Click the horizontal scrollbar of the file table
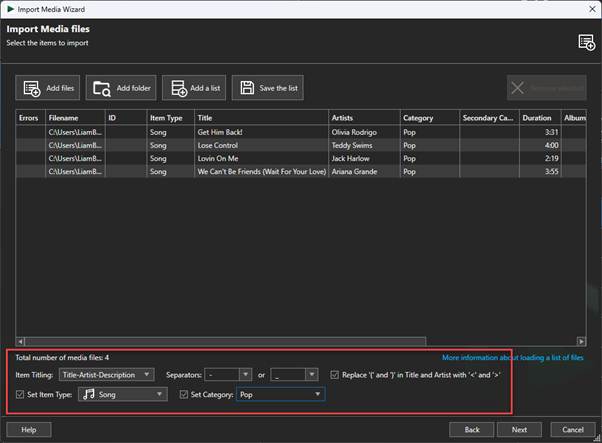 [x=220, y=341]
